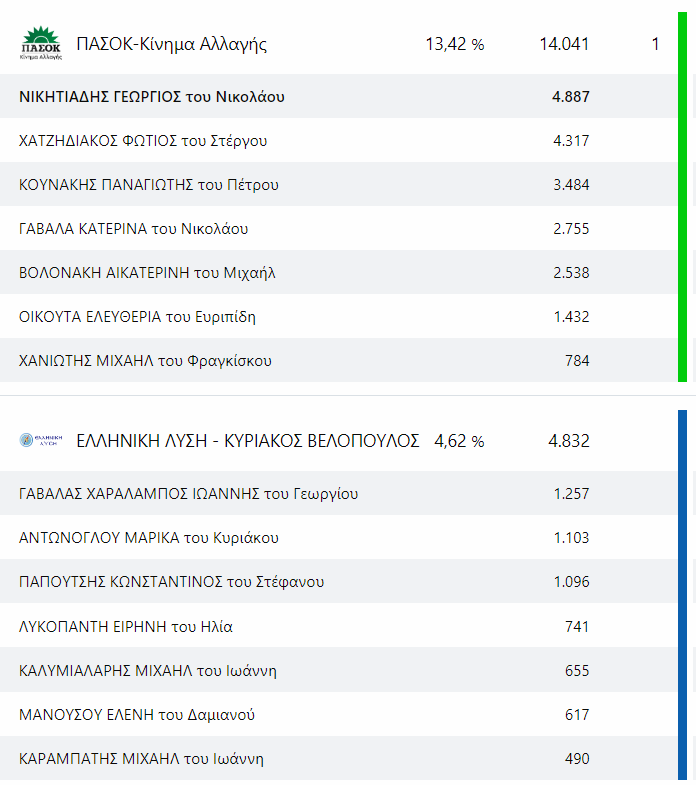The height and width of the screenshot is (785, 696).
Task: Select candidate ΚΑΡΑΜΠΑΤΗΣ ΜΙΧΑΗΛ του Ιωάννη
Action: (x=141, y=759)
